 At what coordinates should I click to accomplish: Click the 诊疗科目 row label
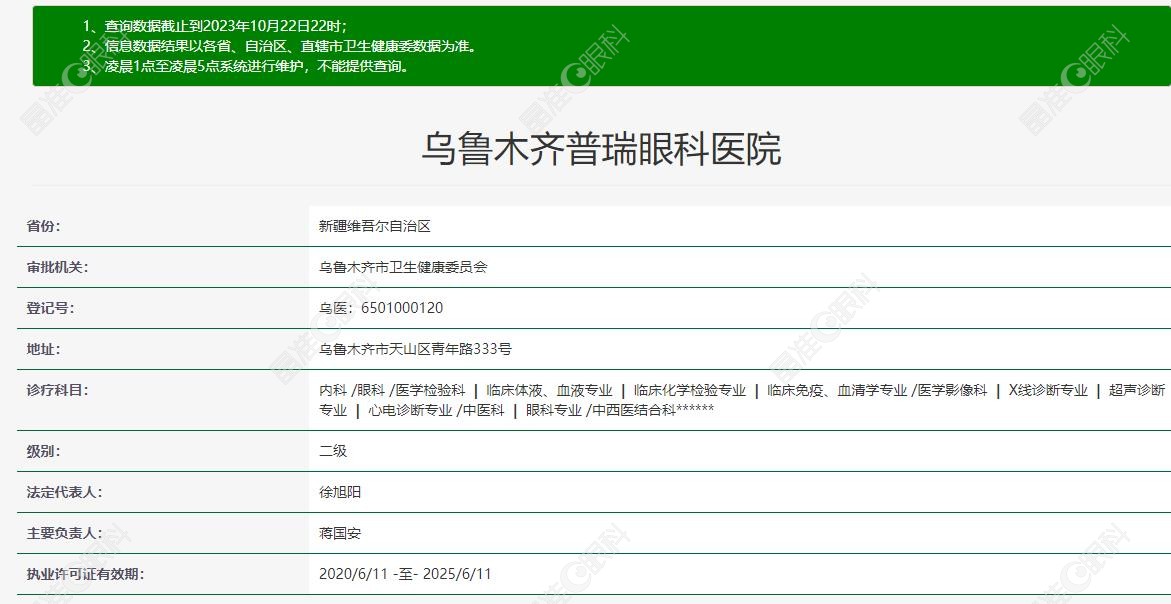pyautogui.click(x=57, y=390)
